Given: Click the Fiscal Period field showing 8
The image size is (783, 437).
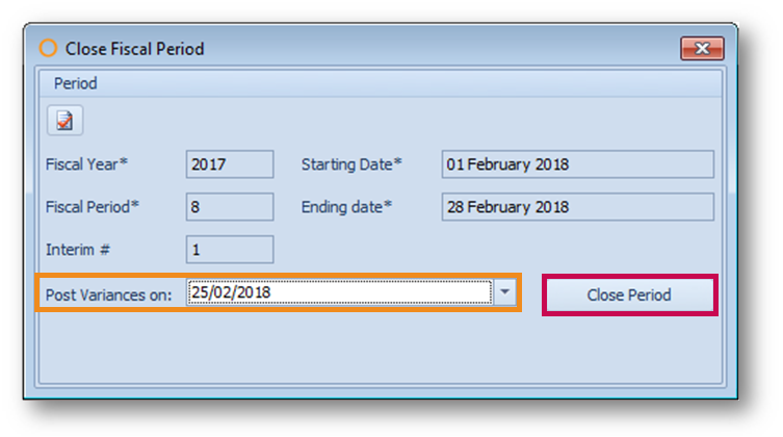Looking at the screenshot, I should [230, 207].
